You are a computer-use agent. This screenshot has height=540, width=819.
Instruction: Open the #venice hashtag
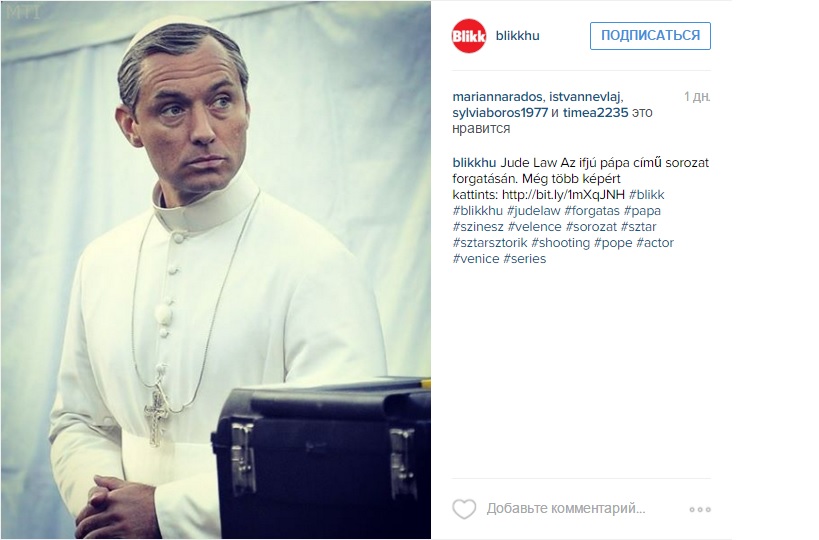[x=476, y=259]
